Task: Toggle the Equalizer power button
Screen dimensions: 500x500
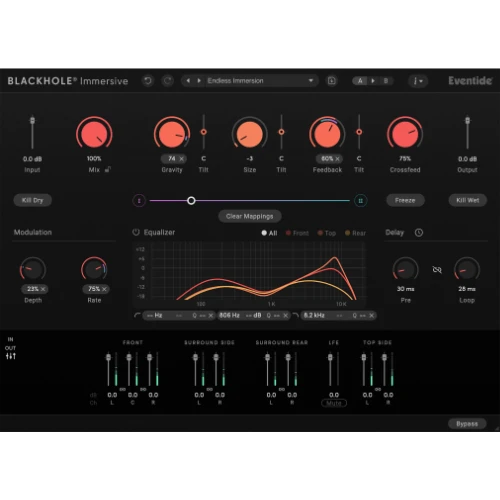Action: (x=136, y=232)
